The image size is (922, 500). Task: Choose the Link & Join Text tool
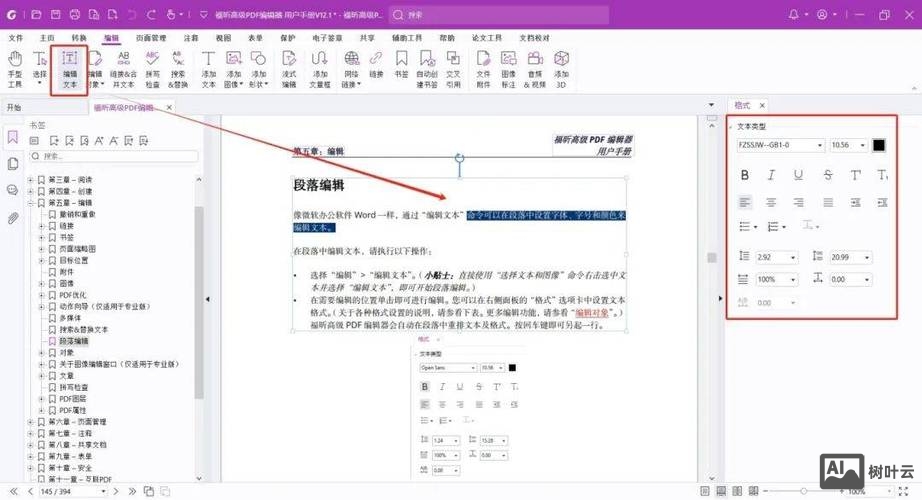(123, 68)
